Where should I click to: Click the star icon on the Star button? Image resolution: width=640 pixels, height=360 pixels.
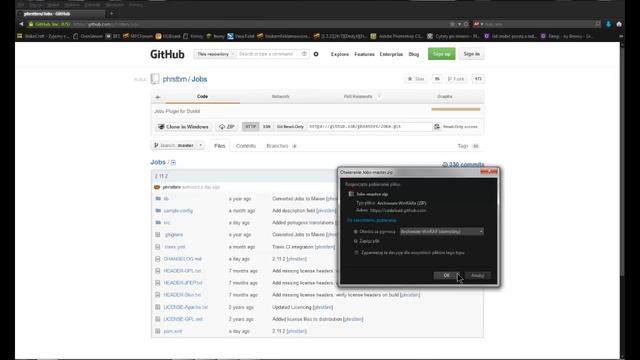[410, 79]
